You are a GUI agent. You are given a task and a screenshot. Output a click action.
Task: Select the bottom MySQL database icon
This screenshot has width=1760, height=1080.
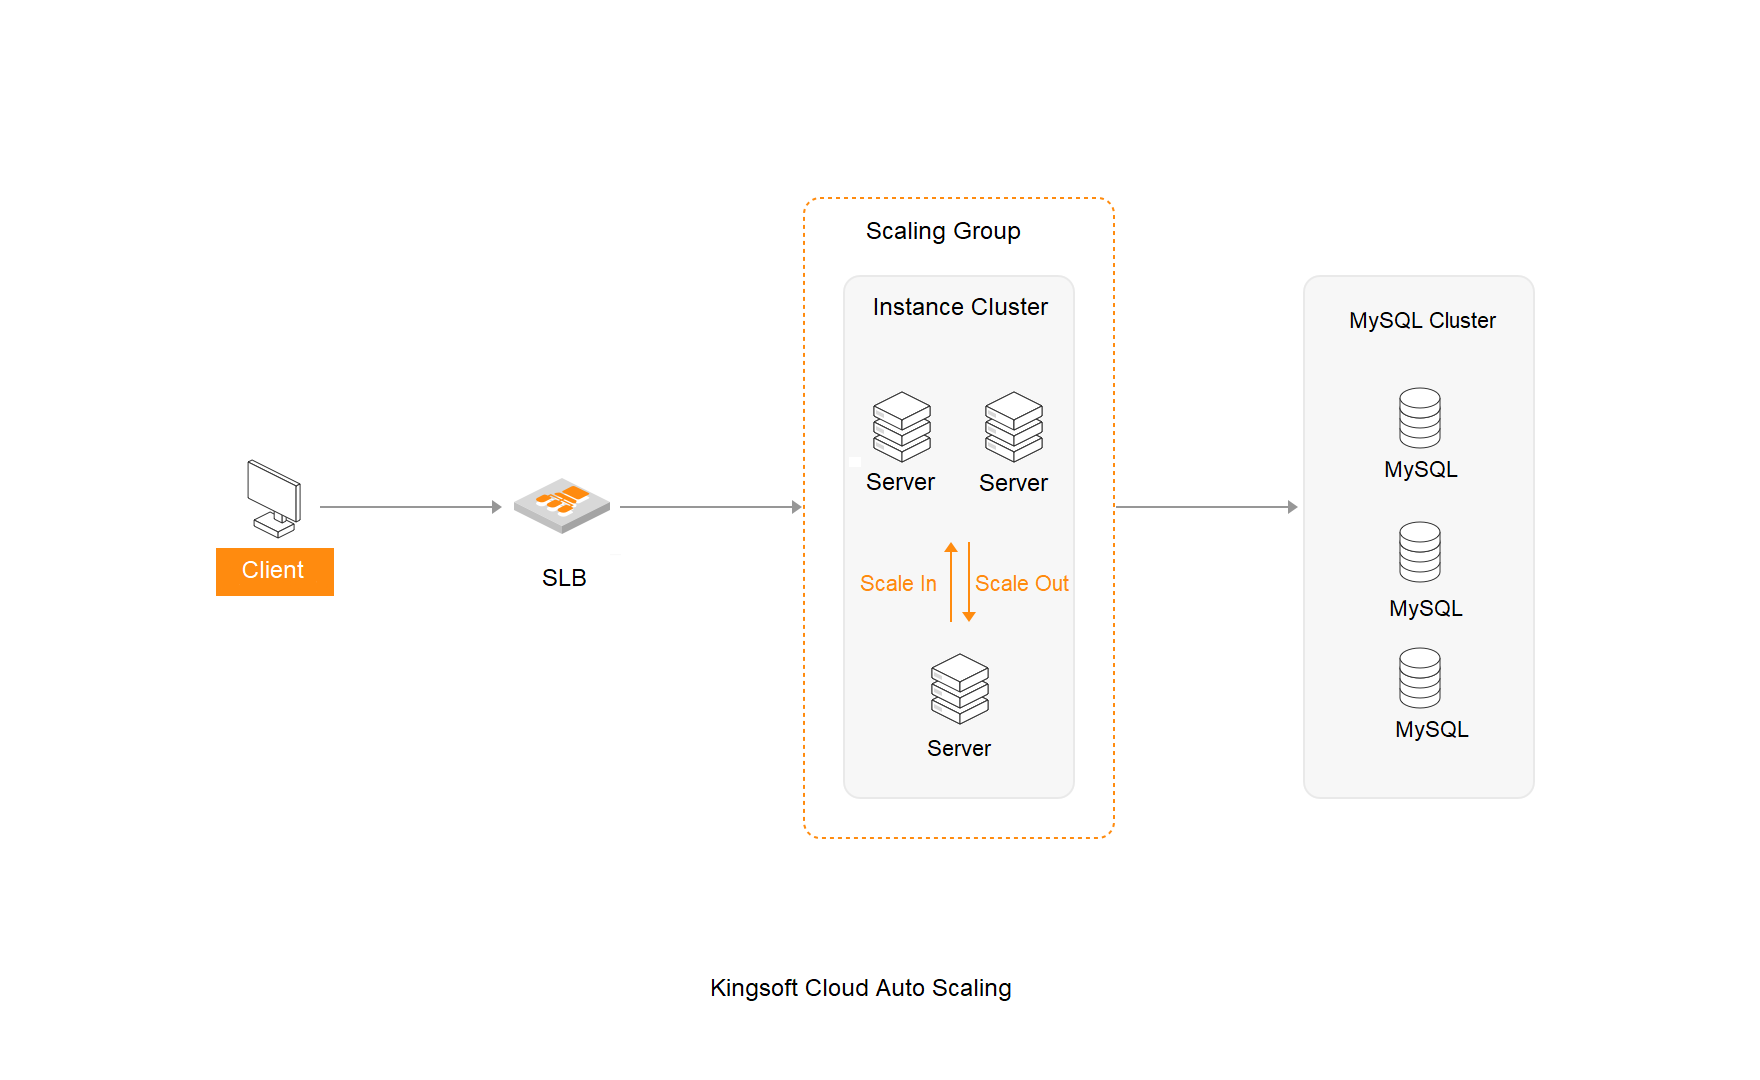(1420, 678)
